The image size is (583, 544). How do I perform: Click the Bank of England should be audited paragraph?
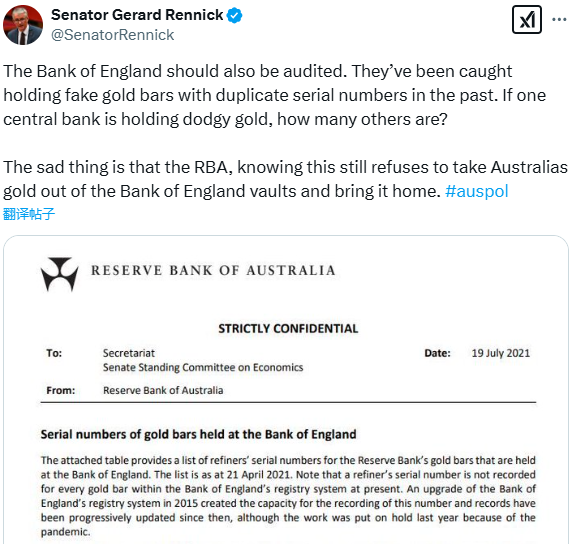274,95
